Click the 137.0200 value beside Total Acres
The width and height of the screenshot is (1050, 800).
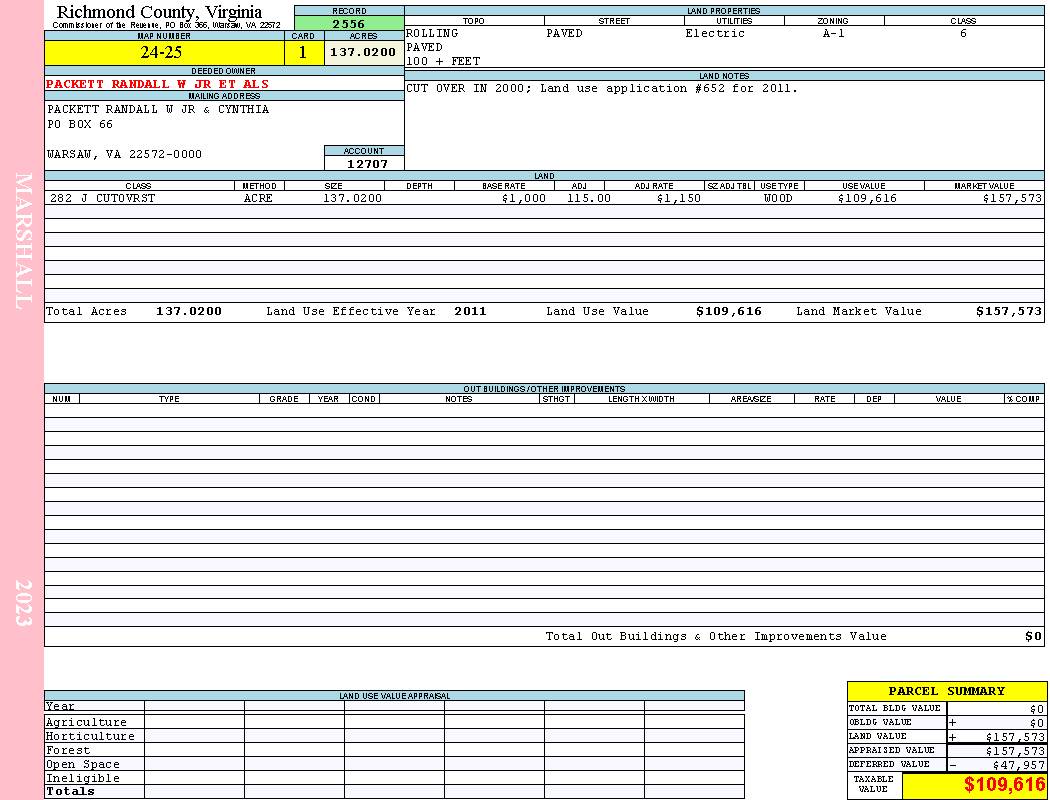pos(189,311)
